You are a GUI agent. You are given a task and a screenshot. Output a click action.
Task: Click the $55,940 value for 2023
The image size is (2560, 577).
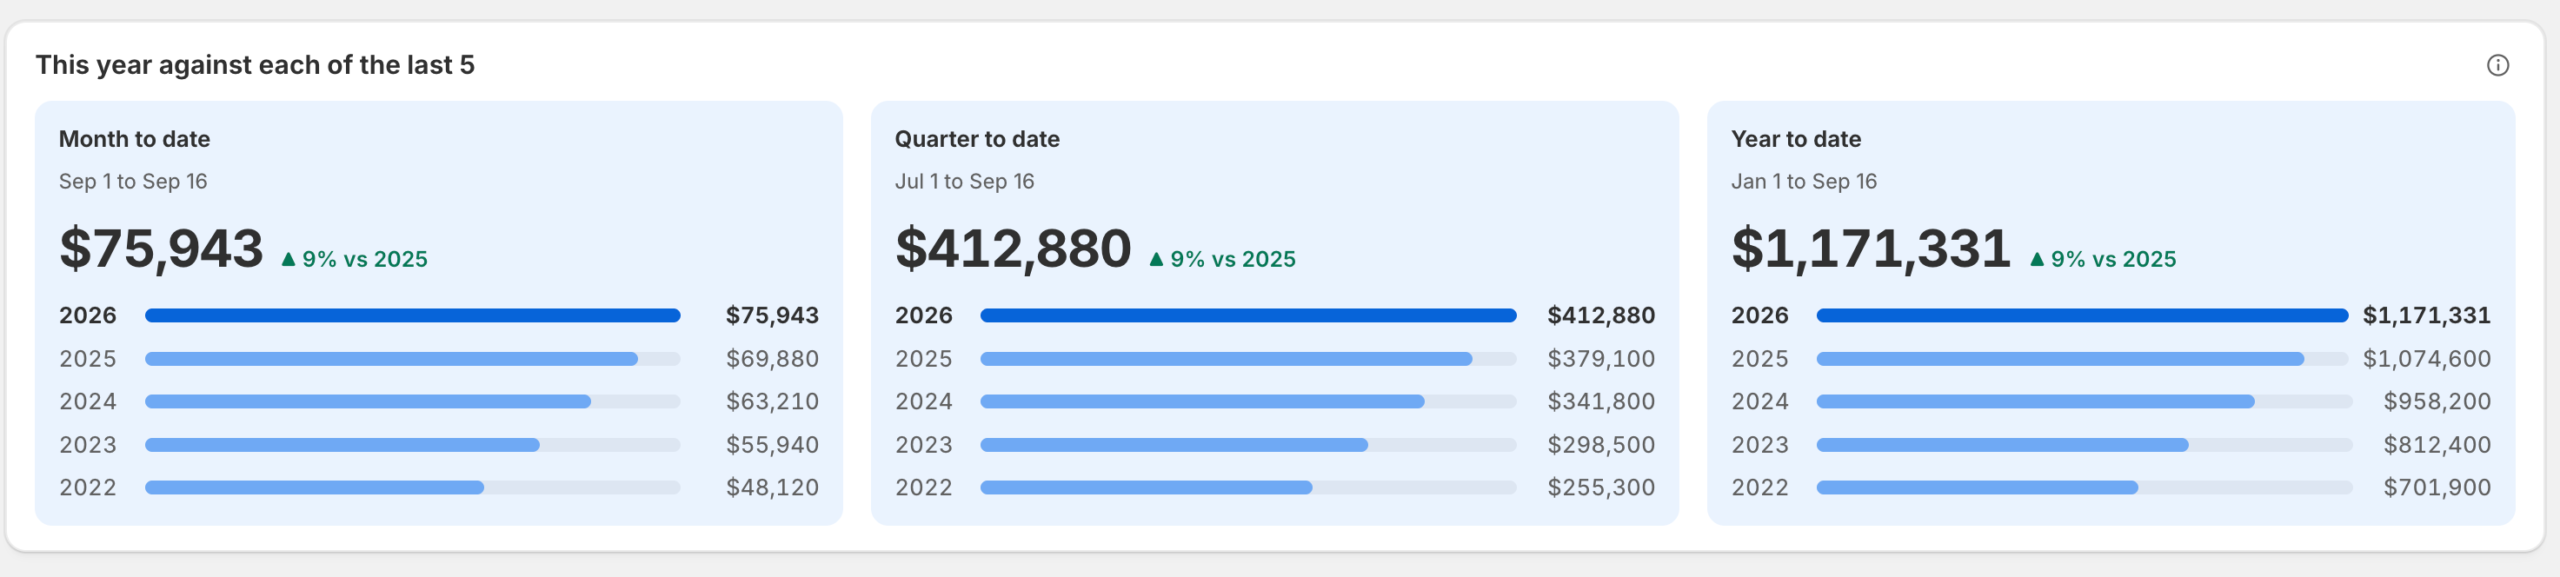pyautogui.click(x=772, y=444)
